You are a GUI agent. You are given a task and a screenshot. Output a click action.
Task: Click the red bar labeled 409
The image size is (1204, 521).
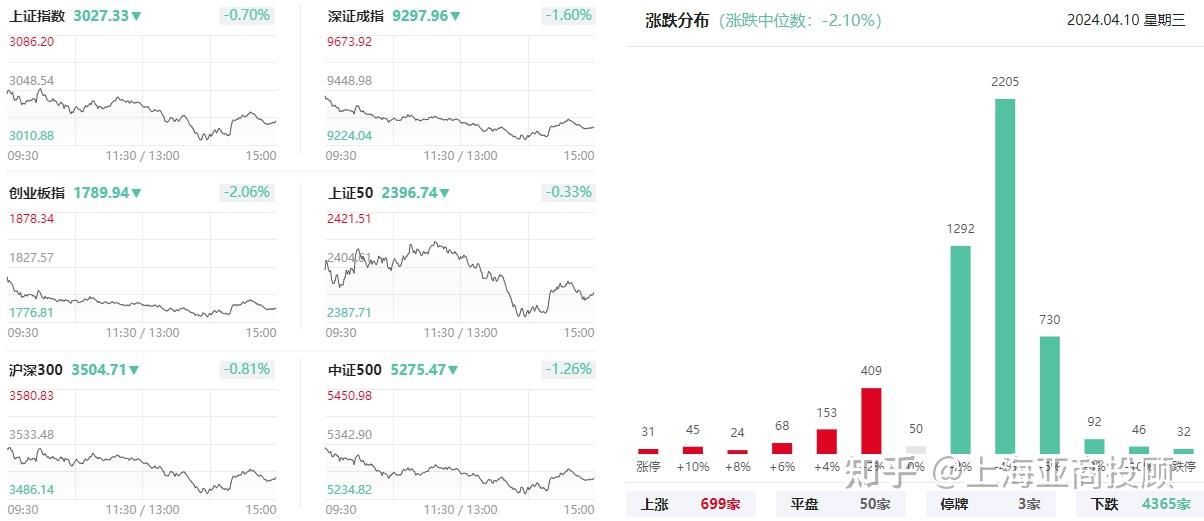coord(871,420)
